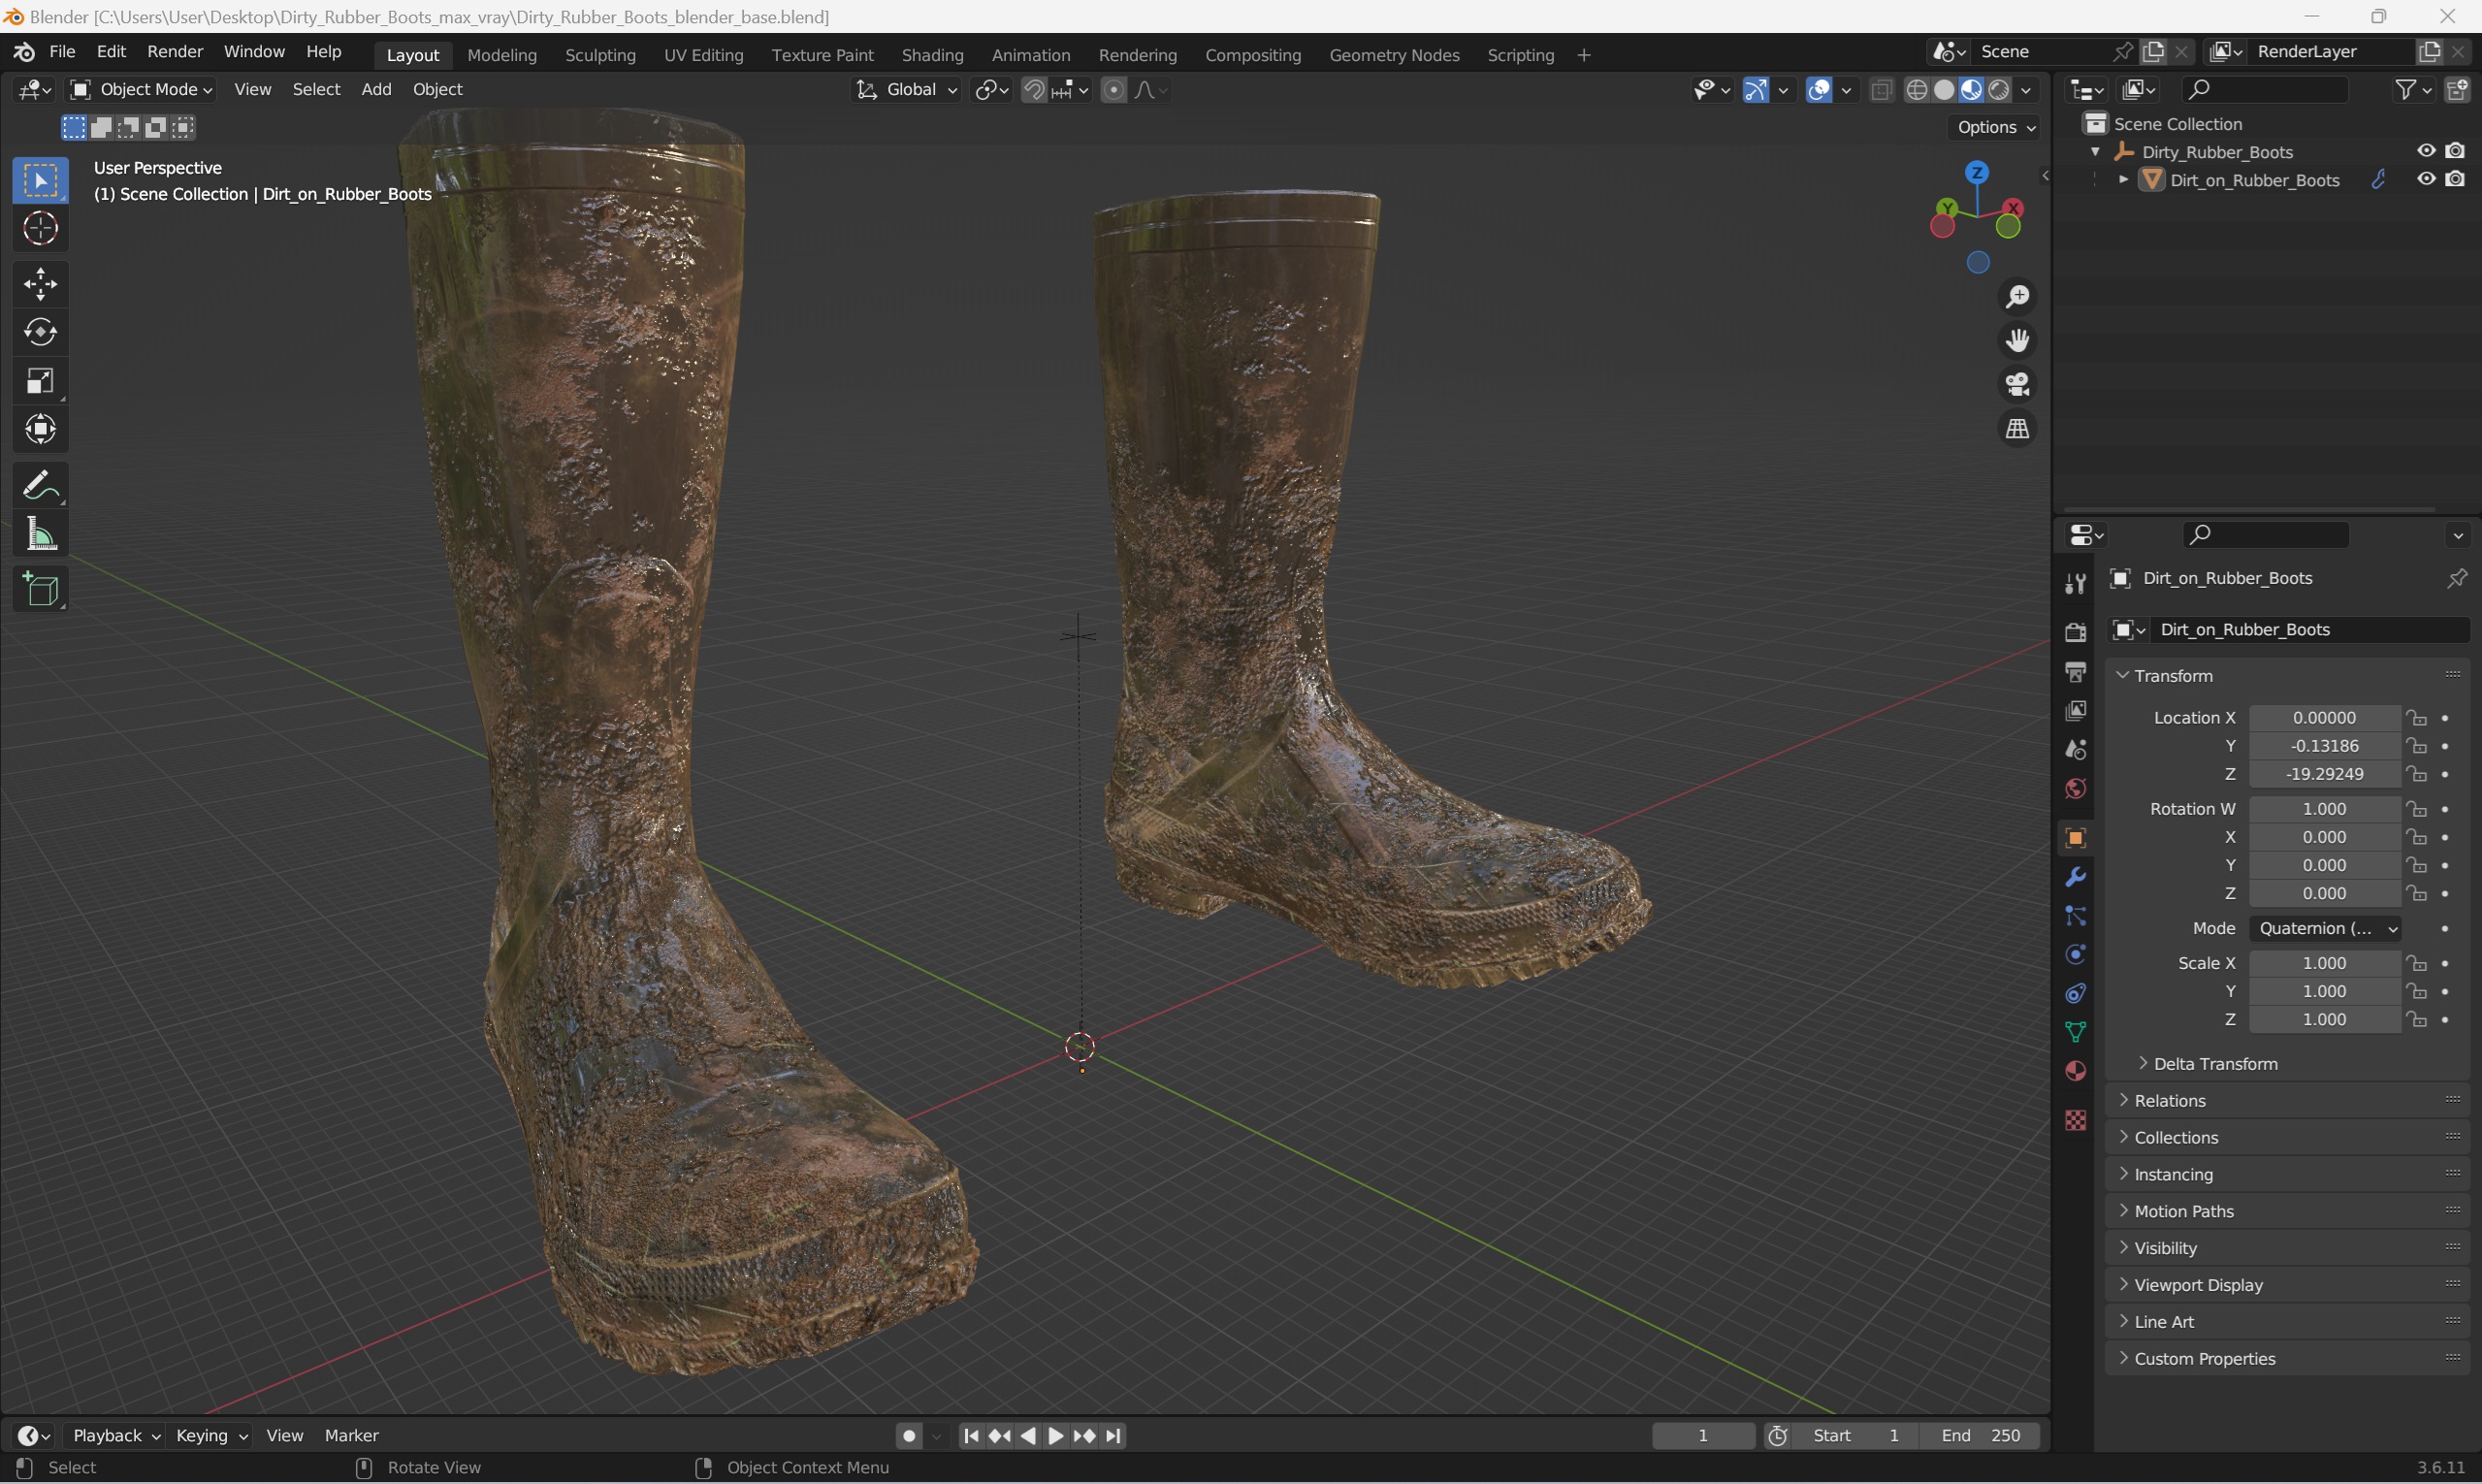Switch to the Shading workspace tab

pyautogui.click(x=932, y=55)
